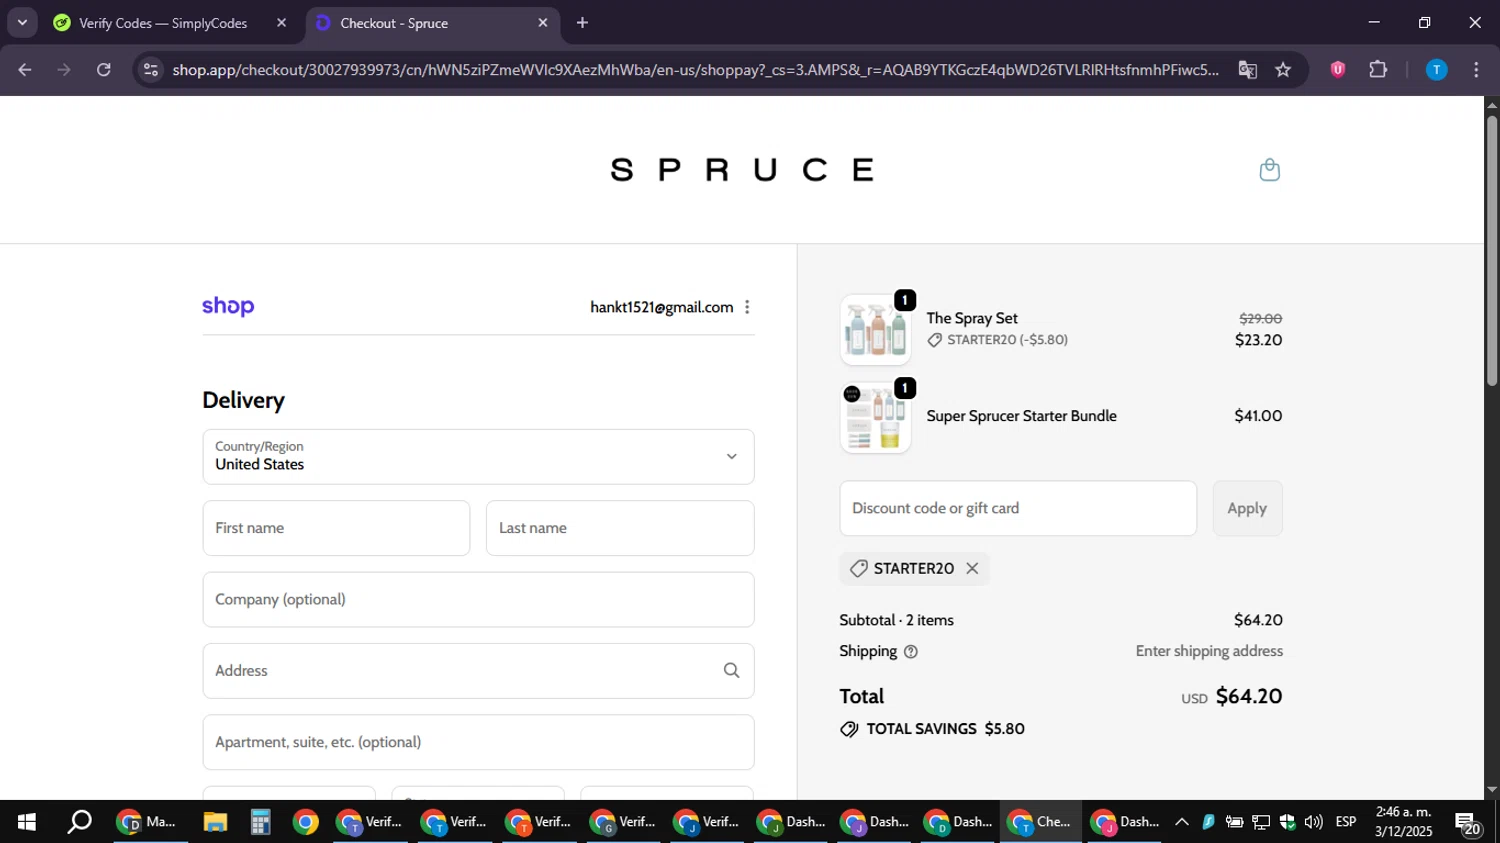Open File Explorer from the taskbar

[x=215, y=822]
